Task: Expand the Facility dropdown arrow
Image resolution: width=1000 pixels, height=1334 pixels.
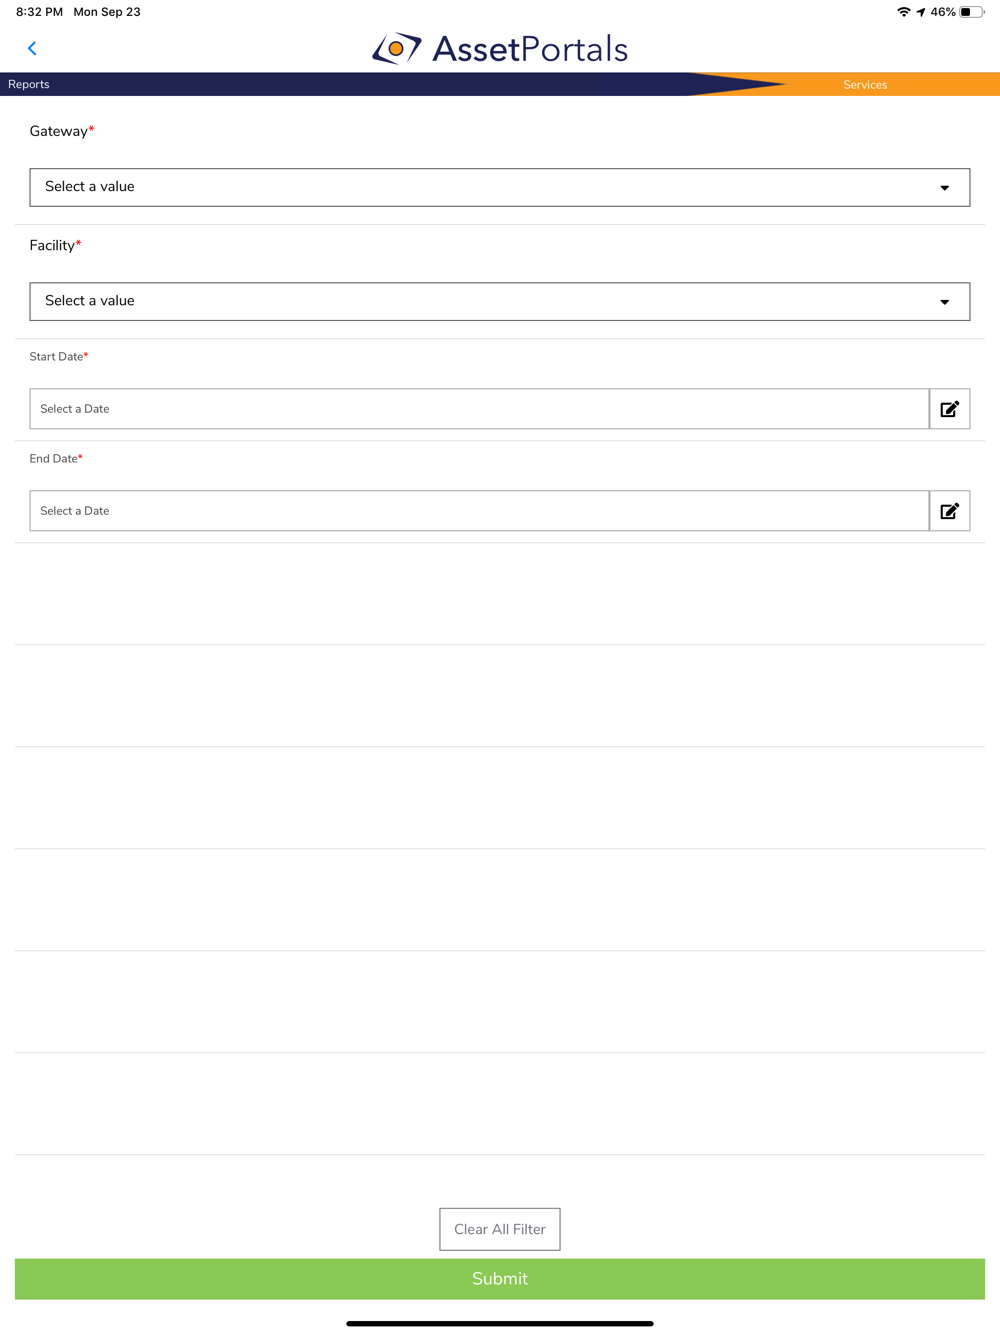Action: (944, 302)
